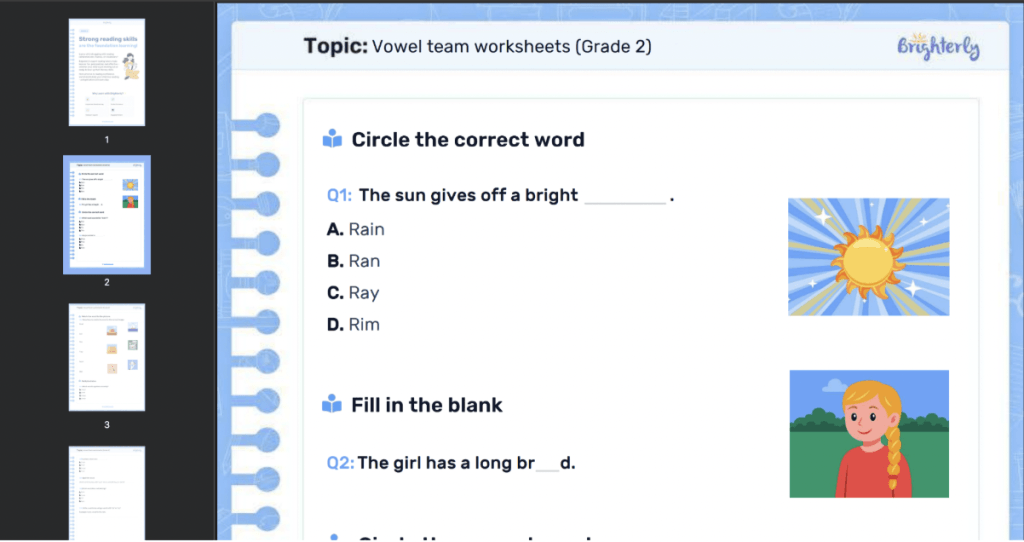Viewport: 1024px width, 542px height.
Task: Click the page number 2 label under the thumbnail
Action: point(107,282)
